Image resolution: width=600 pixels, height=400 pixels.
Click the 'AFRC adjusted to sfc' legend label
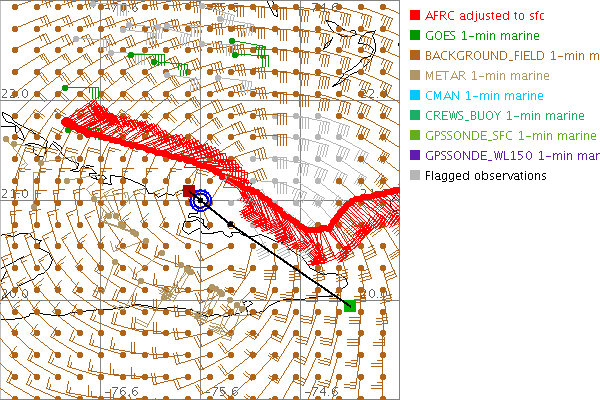484,16
